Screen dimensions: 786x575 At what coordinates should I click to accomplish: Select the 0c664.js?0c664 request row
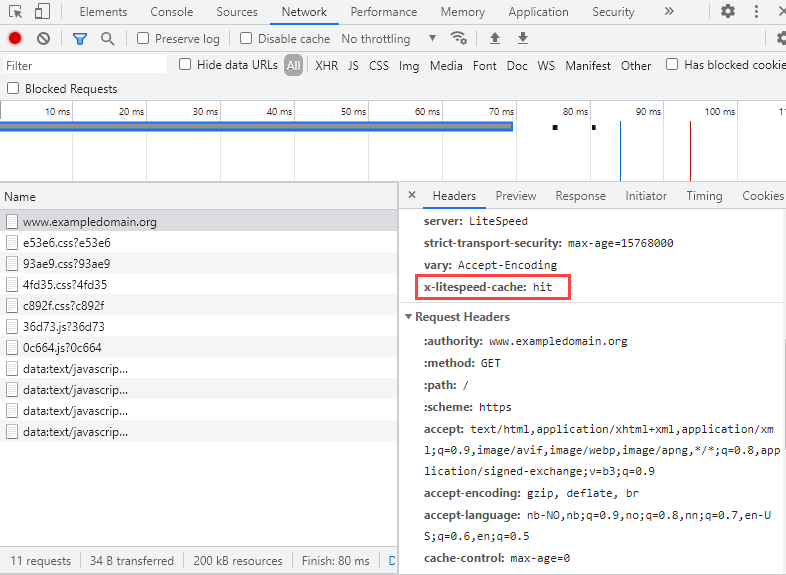click(x=199, y=348)
